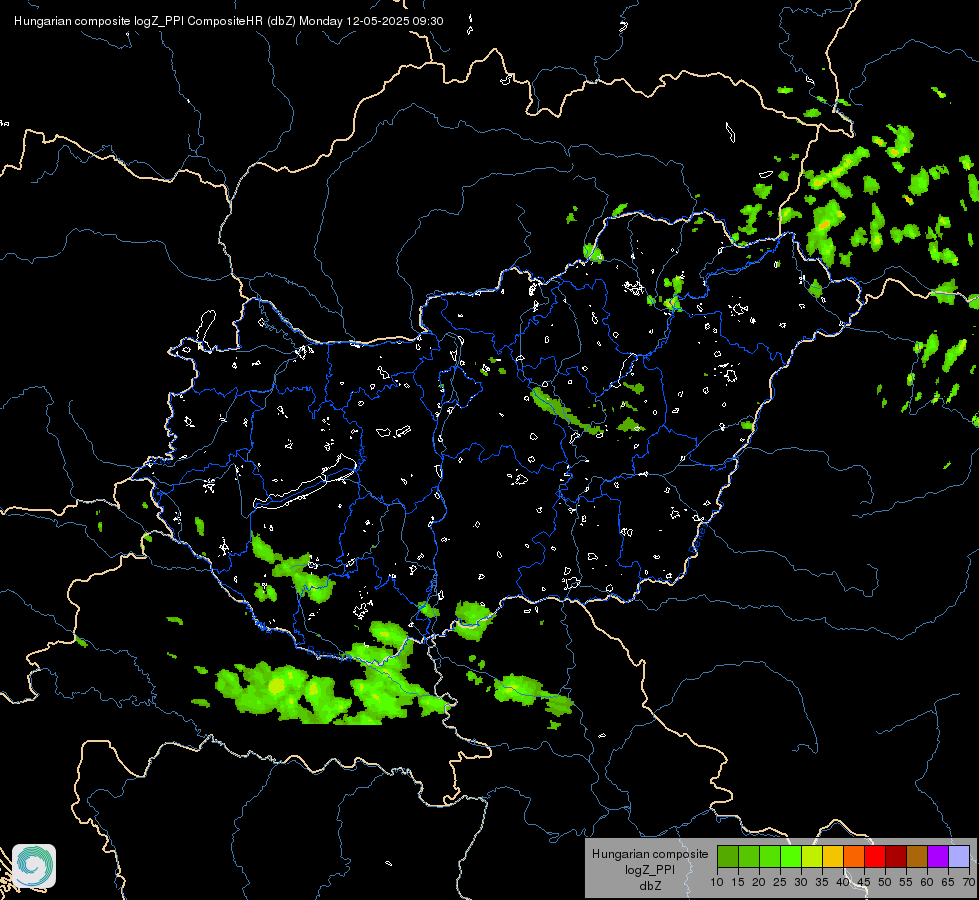Click the '60' tick label on the legend scale
Screen dimensions: 979x900
pos(927,883)
